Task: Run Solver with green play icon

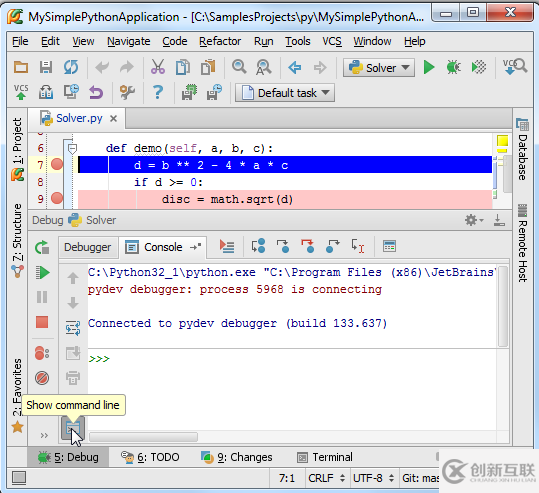Action: 429,67
